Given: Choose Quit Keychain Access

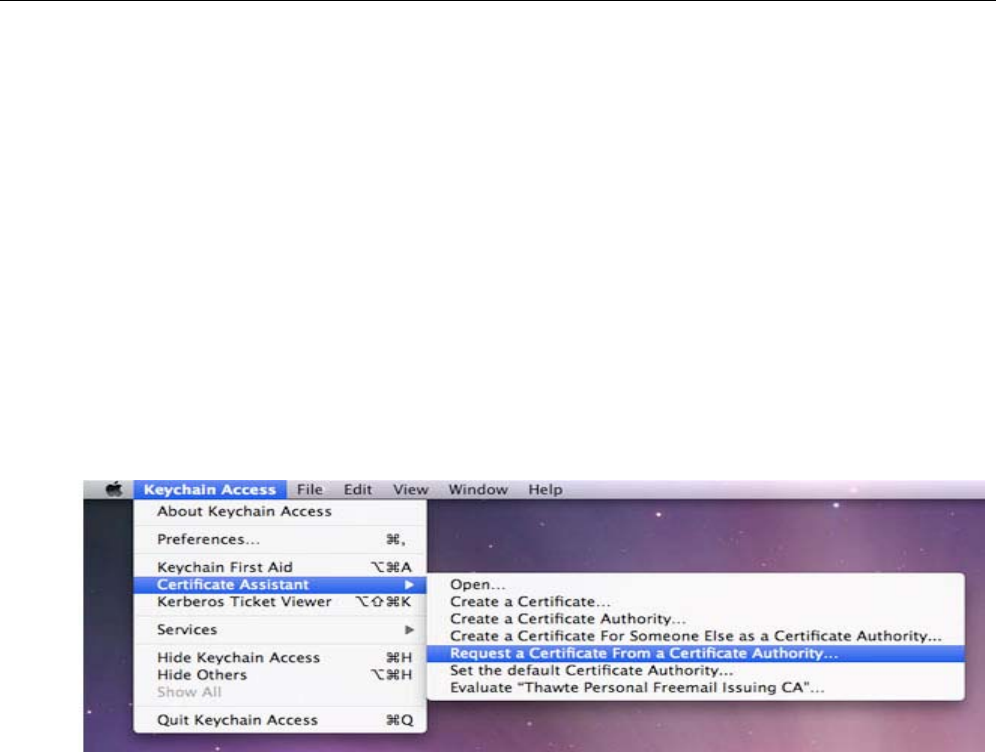Looking at the screenshot, I should point(280,720).
